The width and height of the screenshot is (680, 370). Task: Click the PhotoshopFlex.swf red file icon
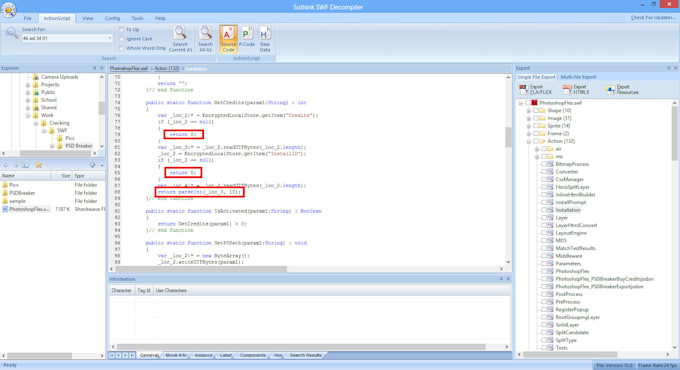coord(534,103)
